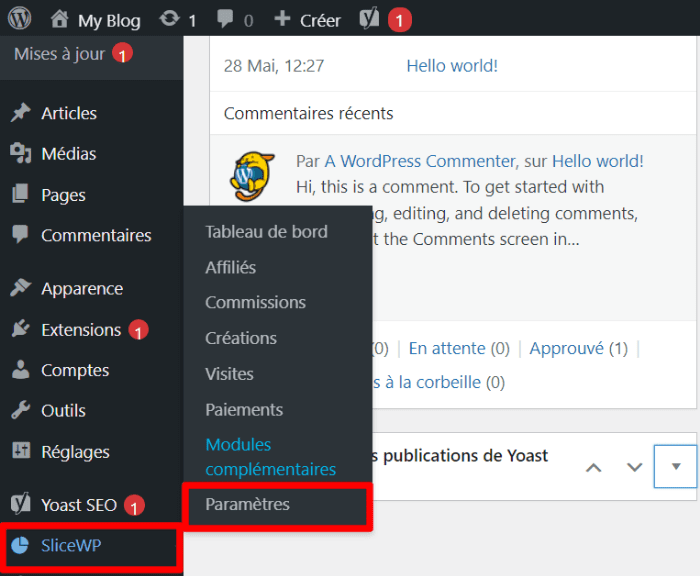Image resolution: width=700 pixels, height=576 pixels.
Task: Select Tableau de bord in SliceWP submenu
Action: [267, 232]
